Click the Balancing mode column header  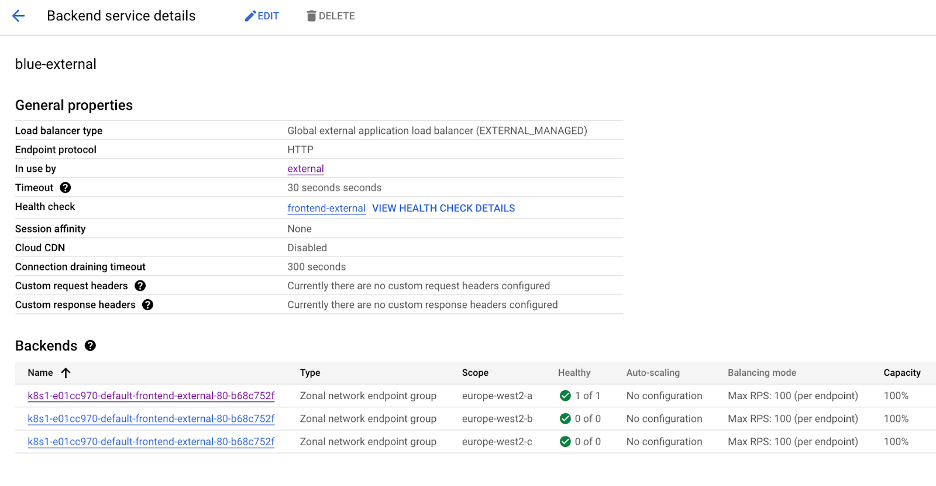(x=761, y=373)
